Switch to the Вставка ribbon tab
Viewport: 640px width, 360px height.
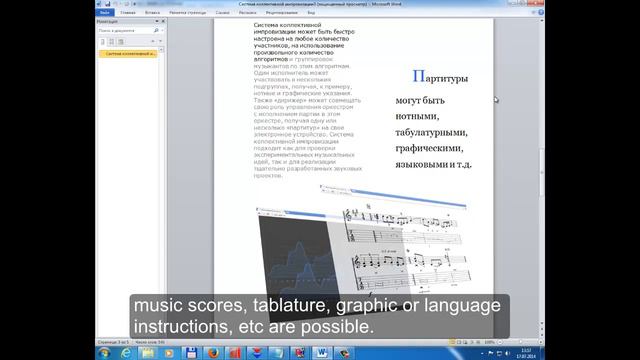pos(152,13)
